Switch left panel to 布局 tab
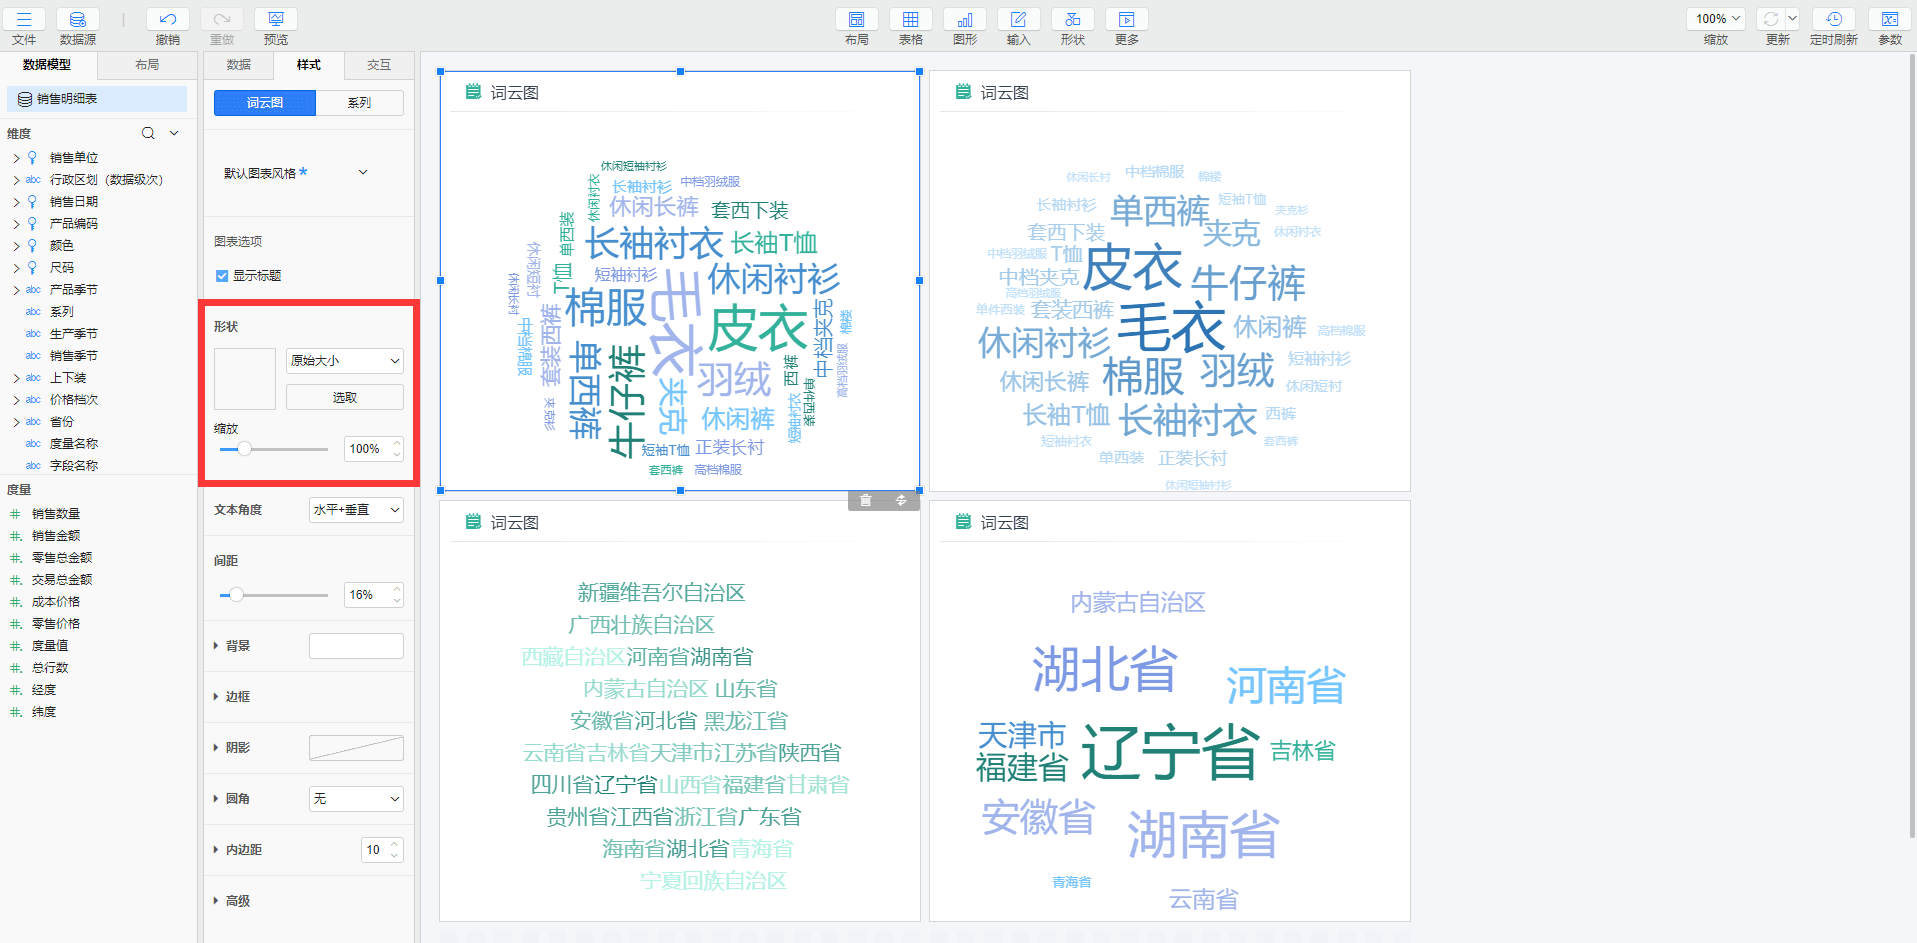This screenshot has width=1917, height=943. [x=147, y=65]
